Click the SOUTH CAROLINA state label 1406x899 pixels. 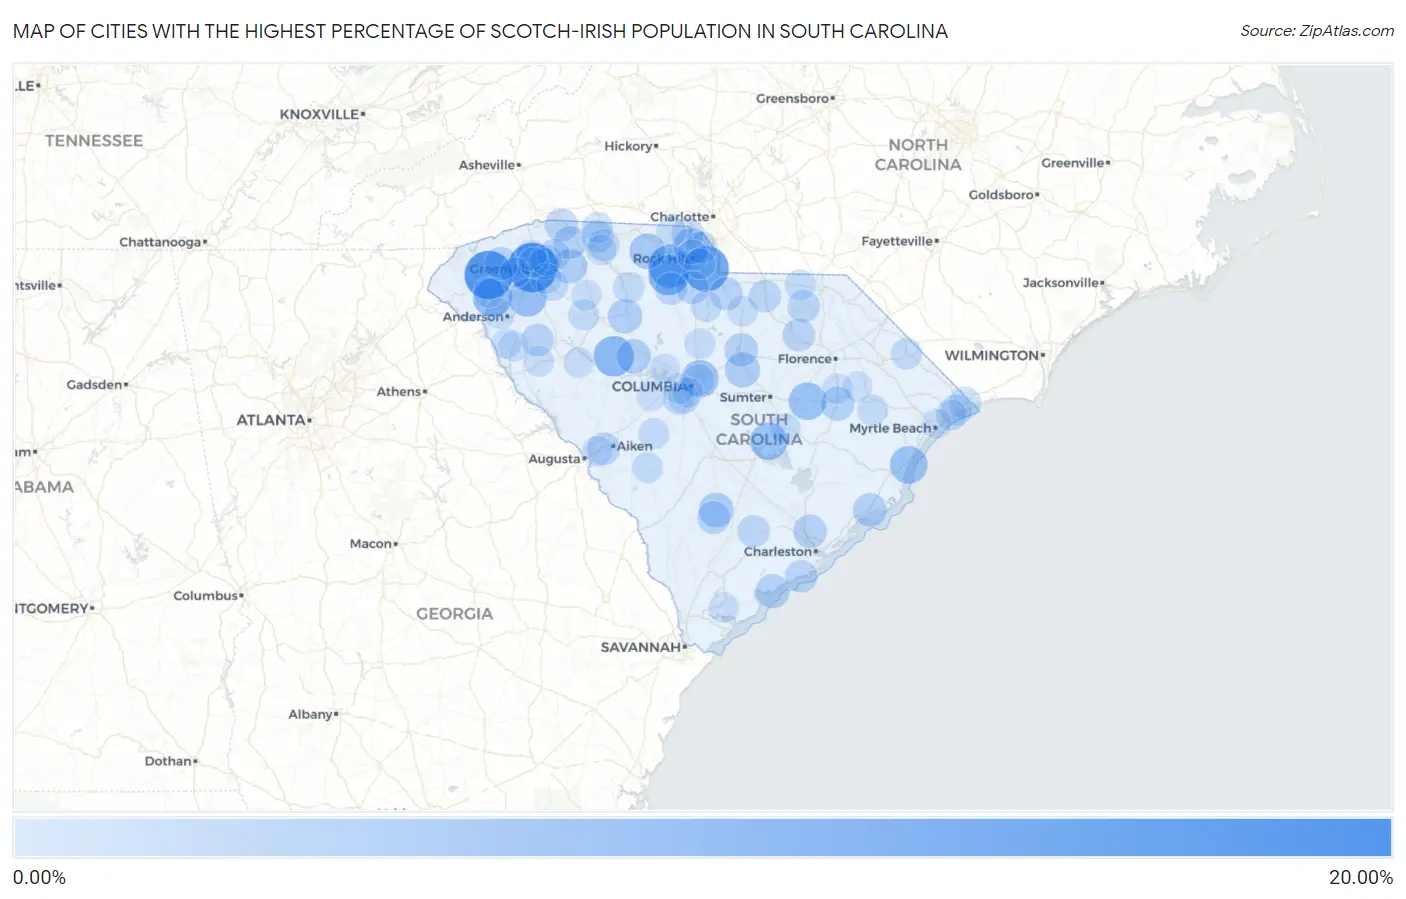759,429
